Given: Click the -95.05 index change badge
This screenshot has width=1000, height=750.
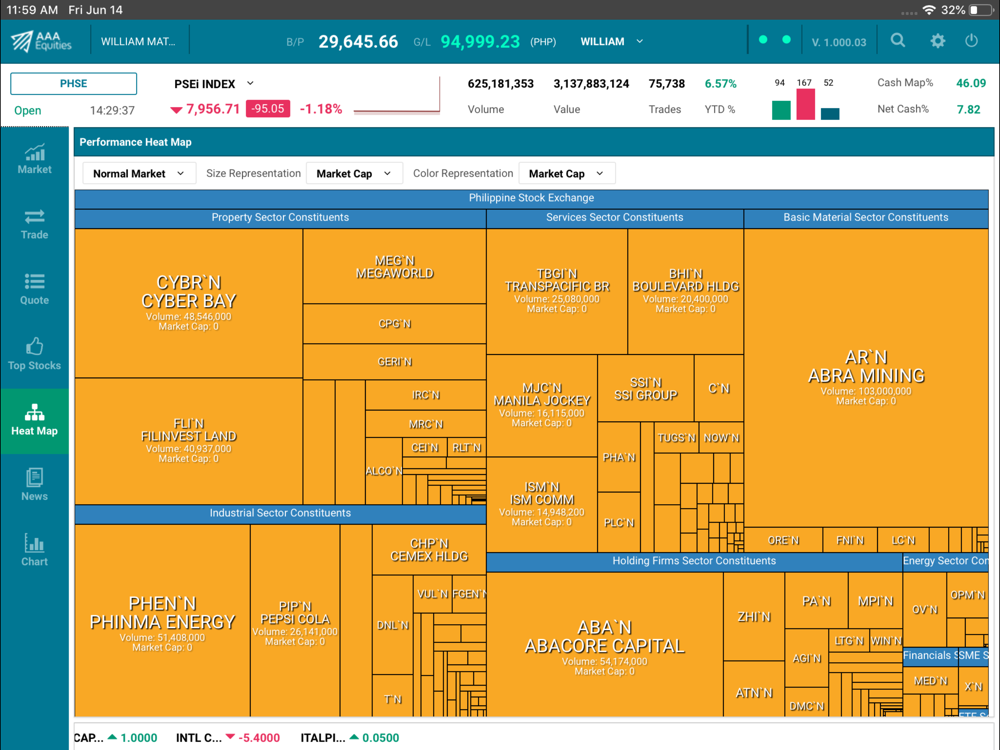Looking at the screenshot, I should click(x=268, y=109).
